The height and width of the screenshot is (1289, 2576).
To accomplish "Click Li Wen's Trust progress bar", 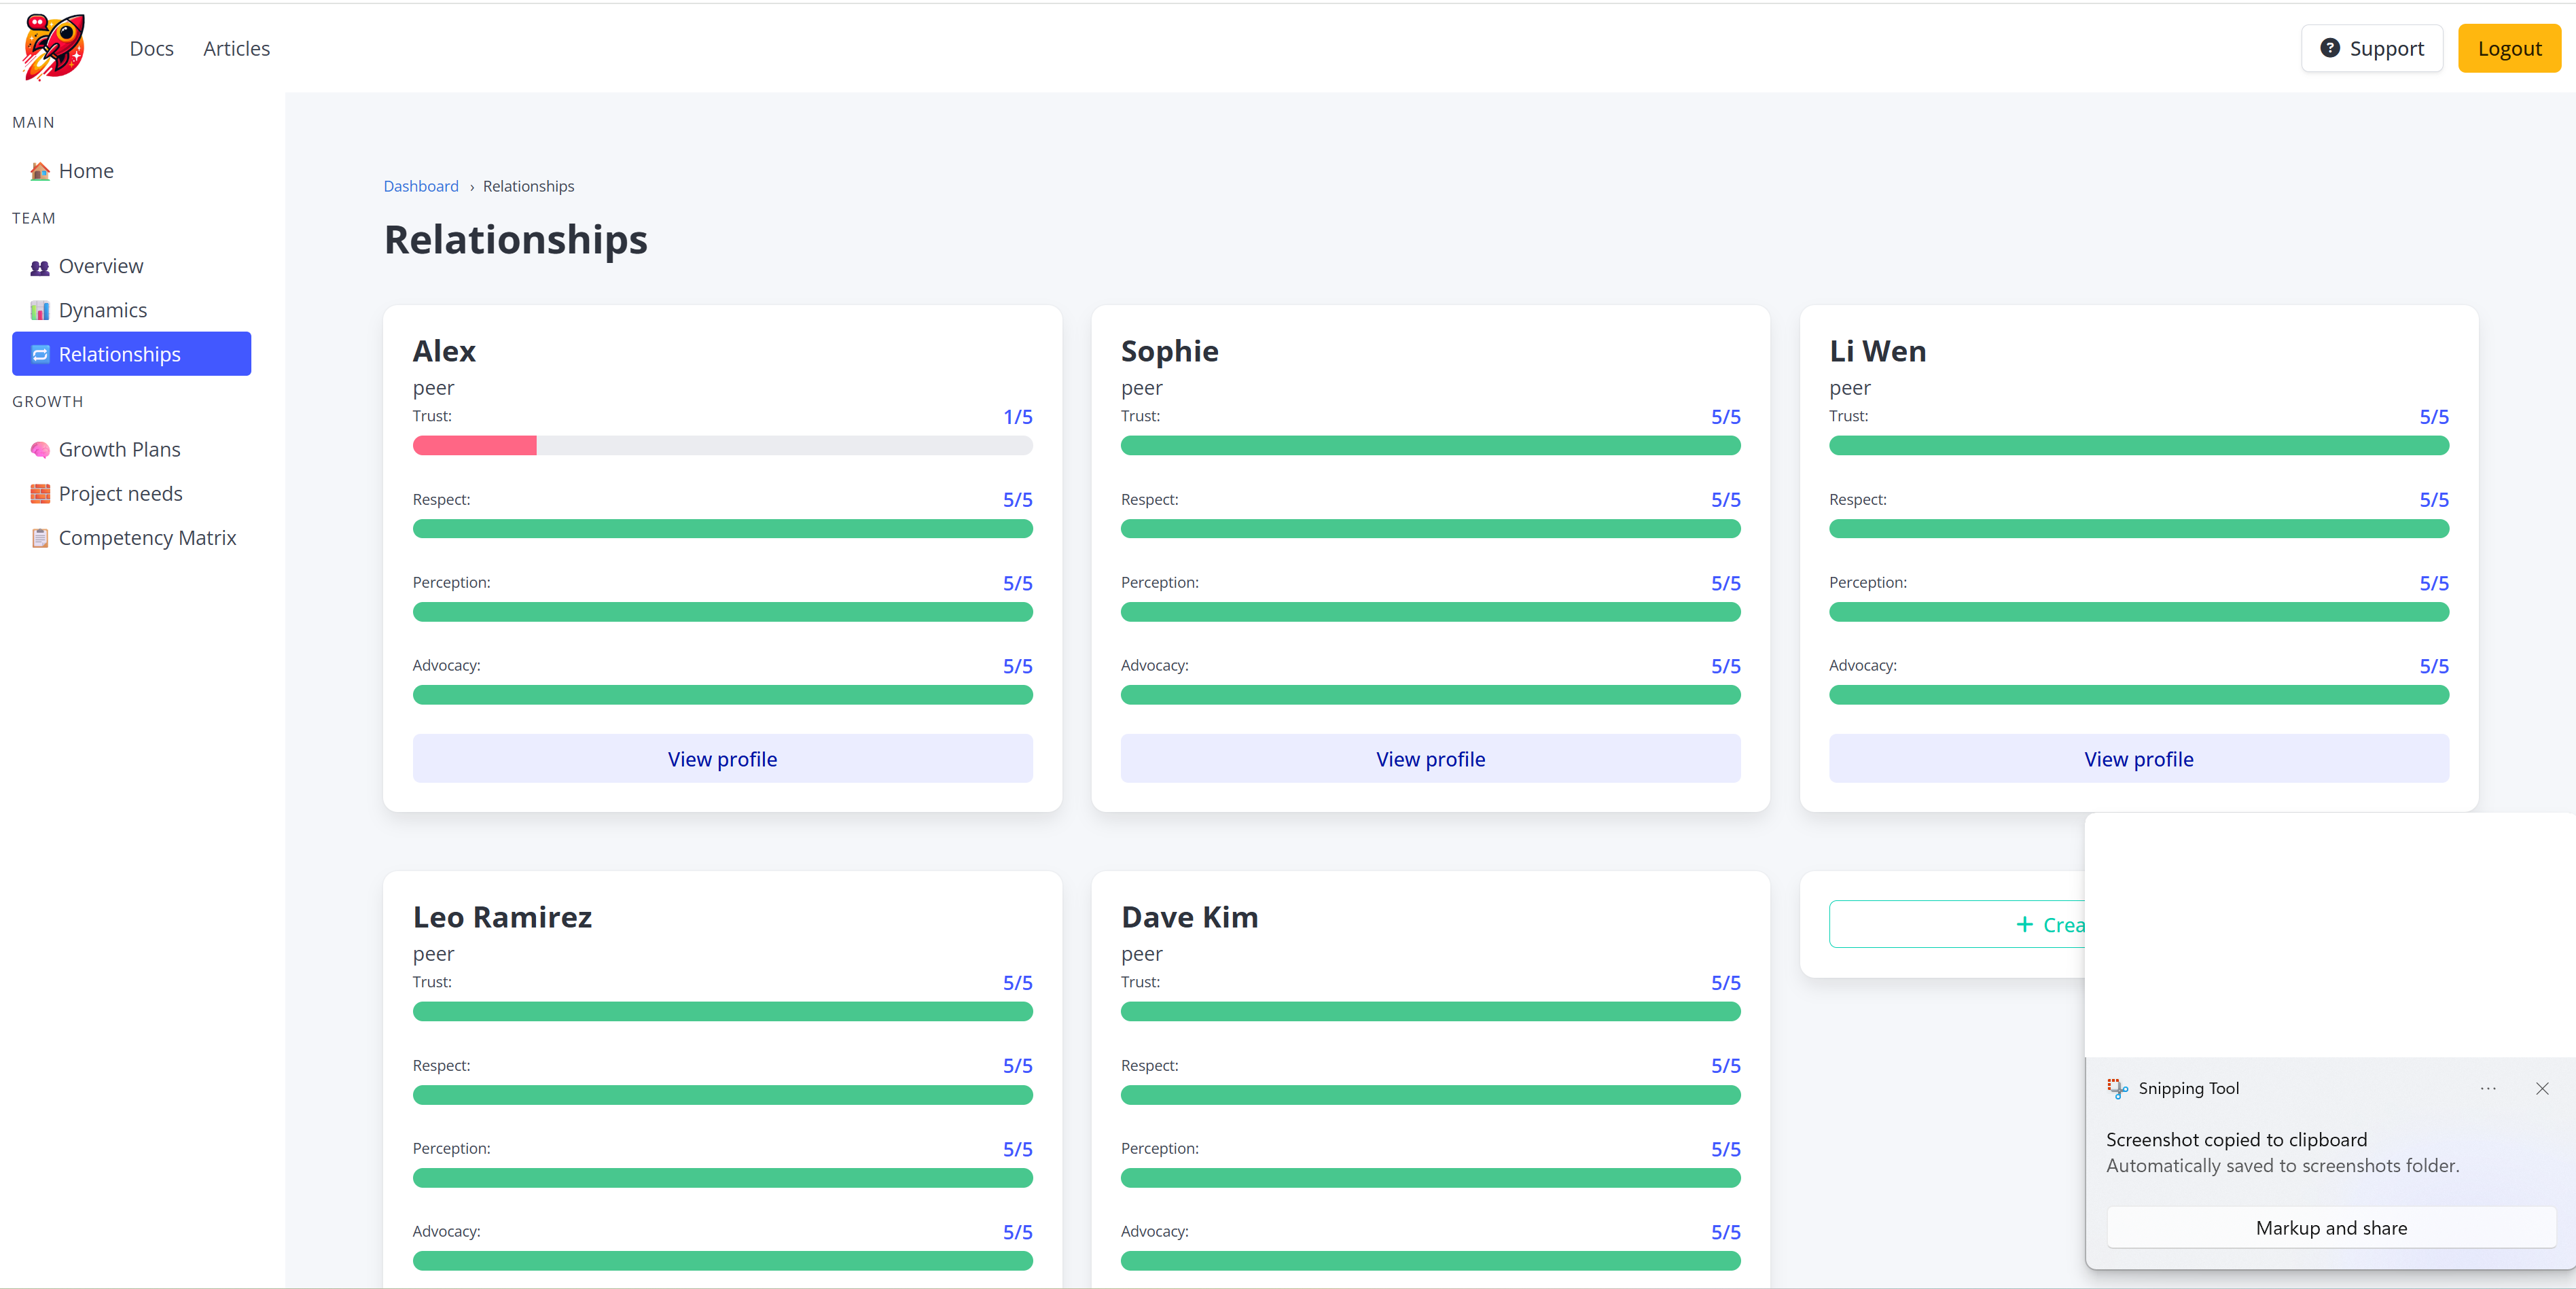I will (2138, 446).
